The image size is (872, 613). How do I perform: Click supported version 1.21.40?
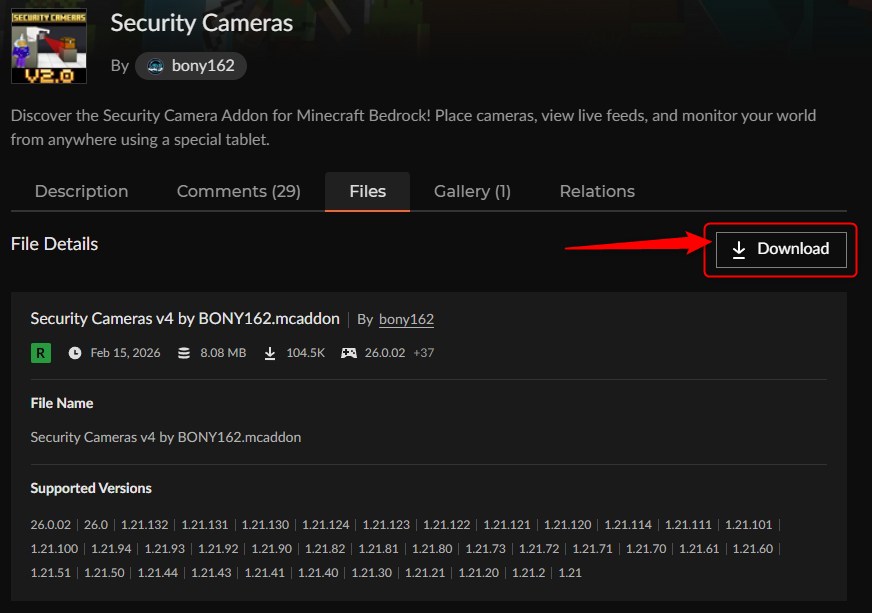[318, 572]
